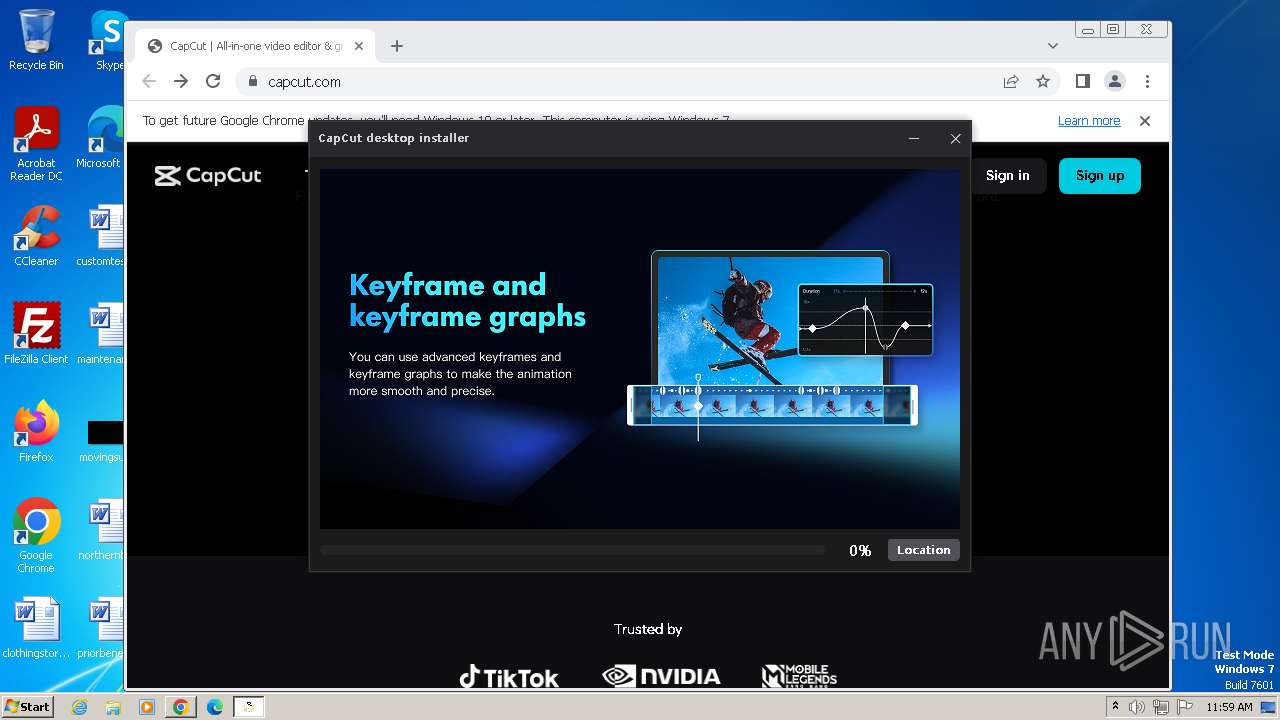The width and height of the screenshot is (1280, 720).
Task: Go forward in Chrome
Action: [x=181, y=82]
